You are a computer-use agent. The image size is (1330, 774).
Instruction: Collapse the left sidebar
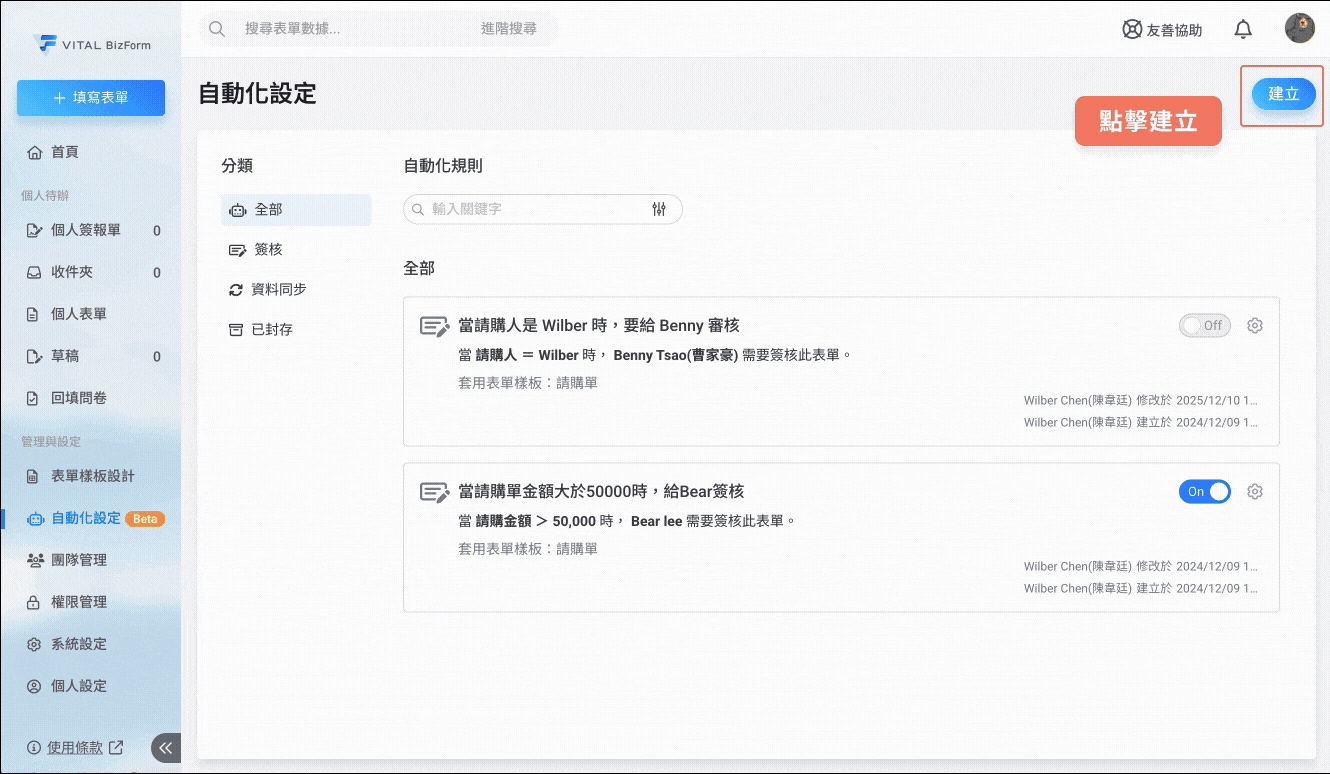(166, 747)
